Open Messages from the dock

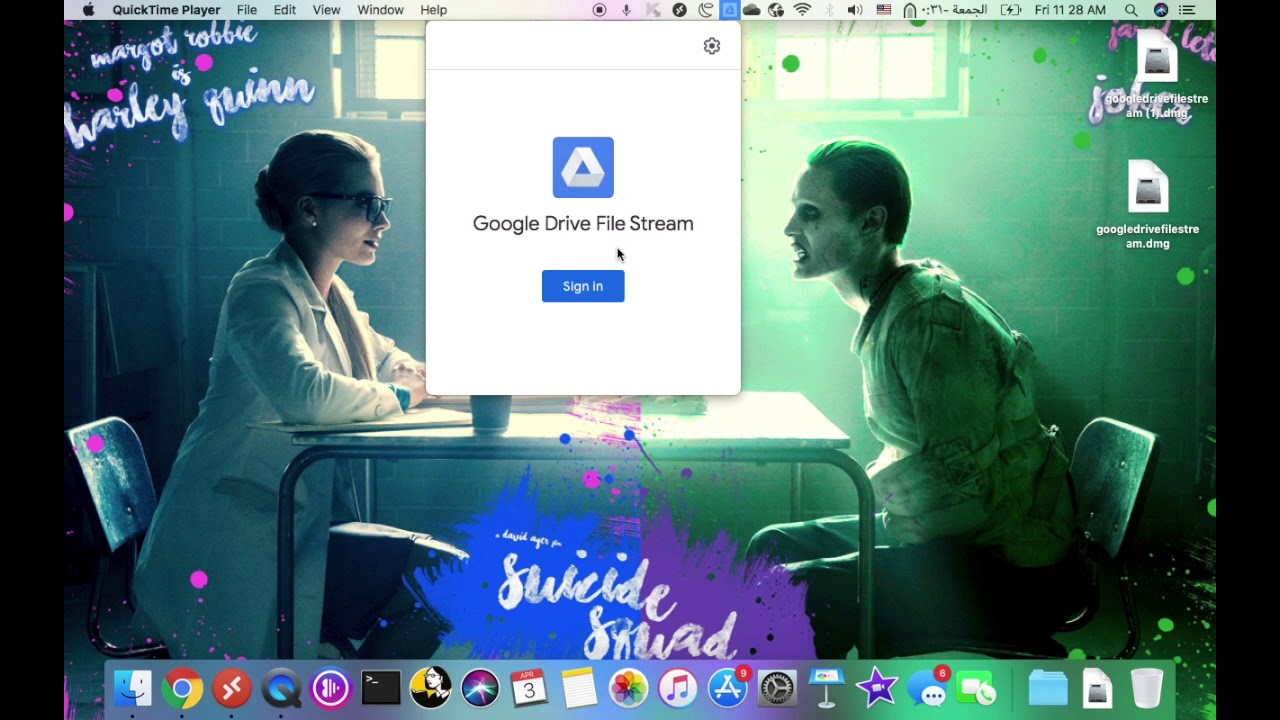(927, 688)
